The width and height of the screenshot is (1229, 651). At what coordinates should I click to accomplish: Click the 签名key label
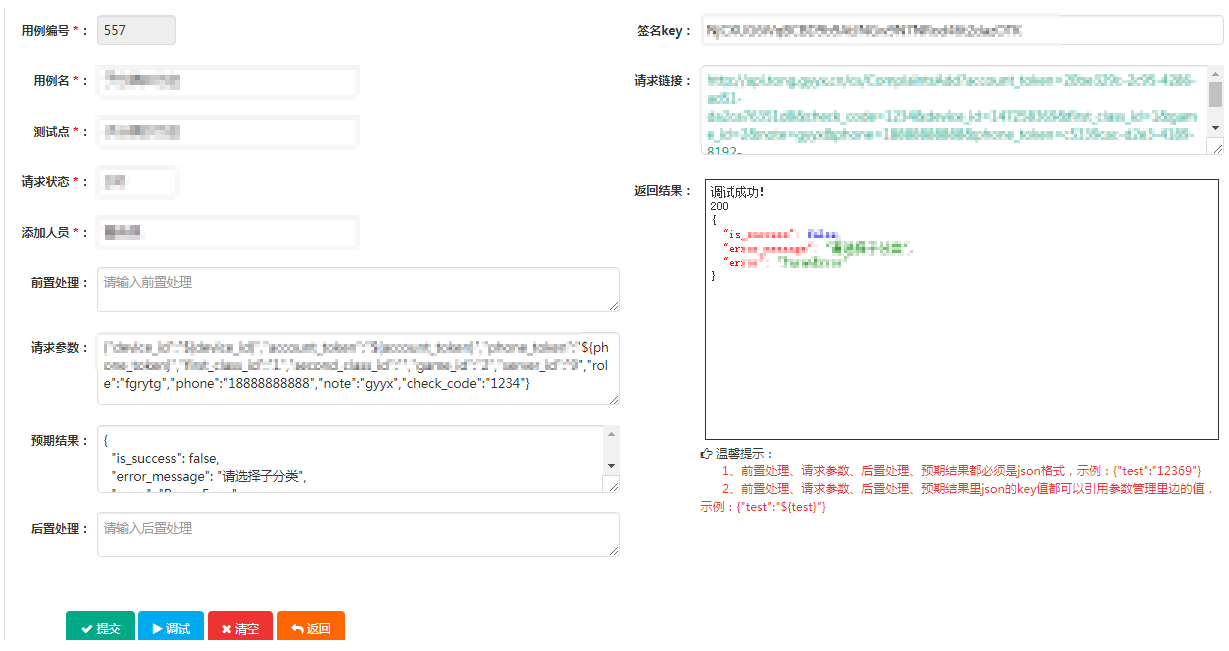click(665, 31)
